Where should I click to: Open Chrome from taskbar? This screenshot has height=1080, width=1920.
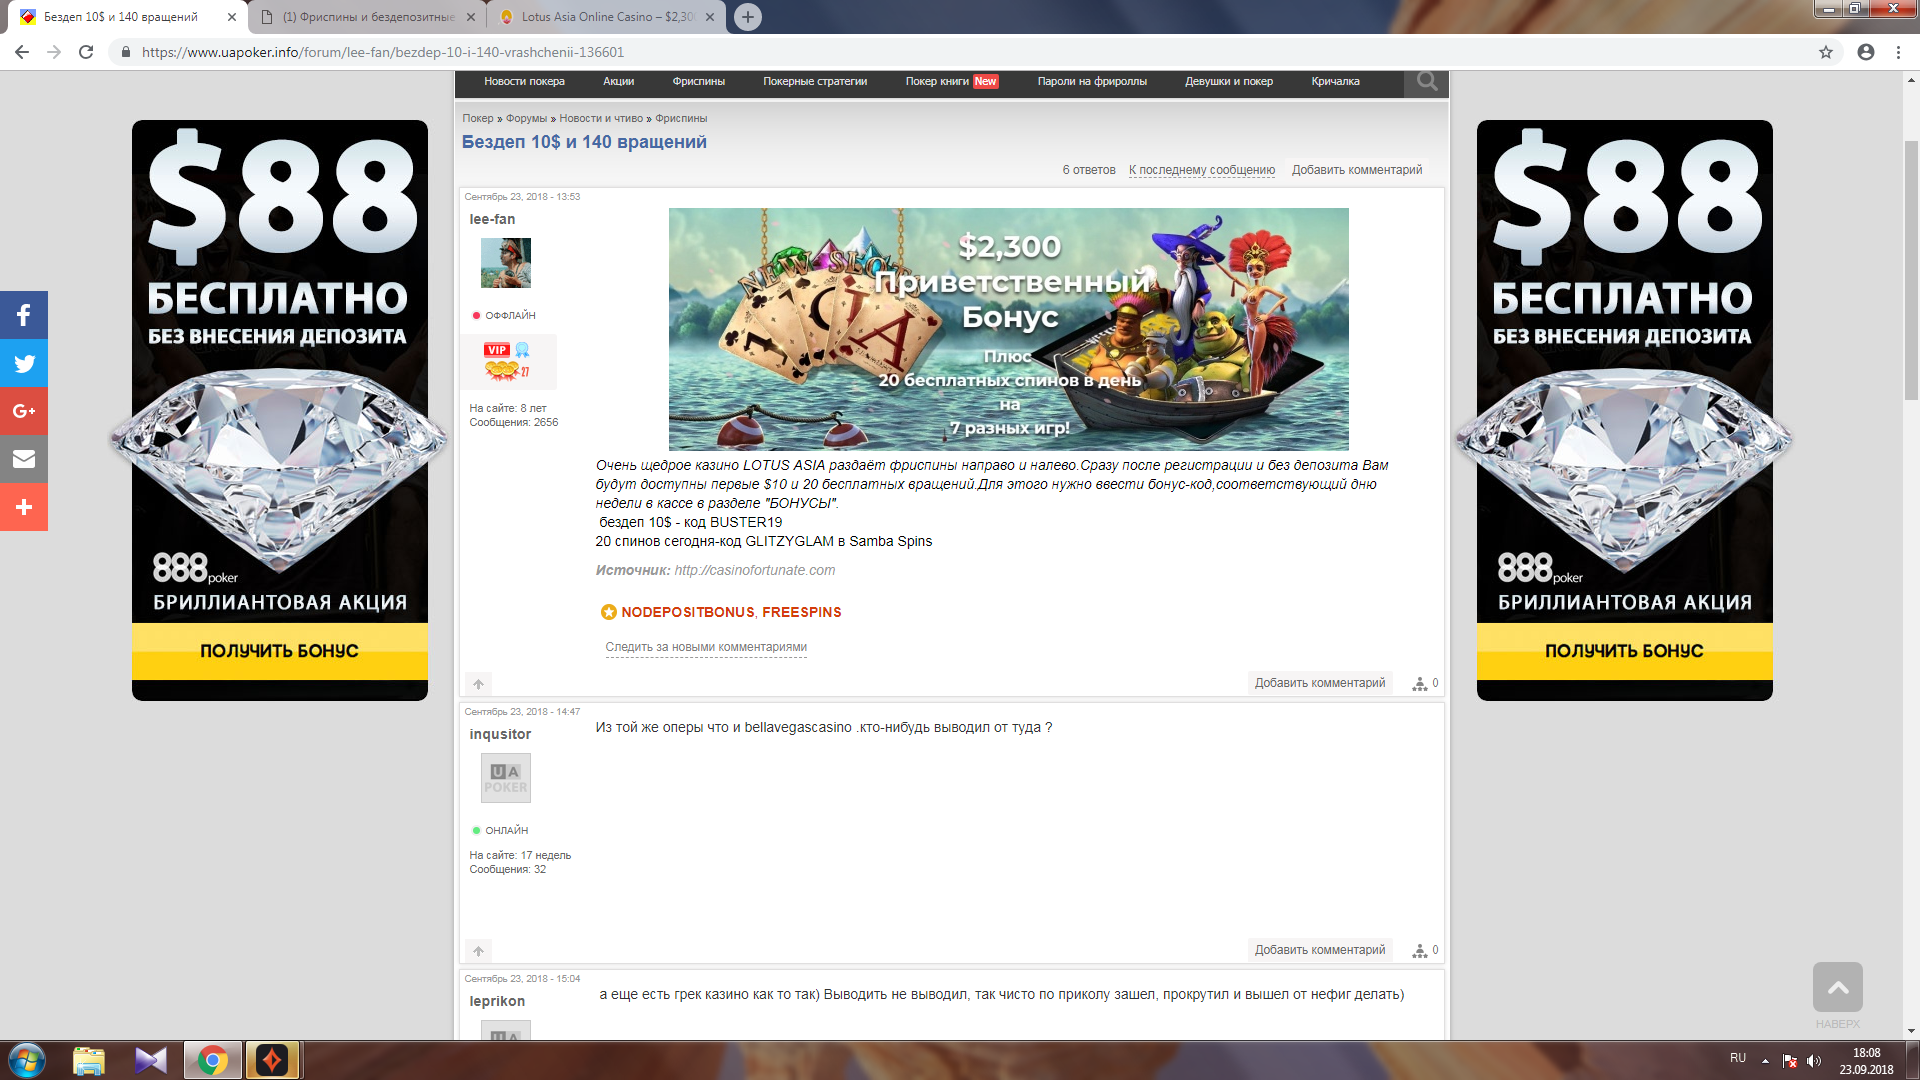point(212,1060)
